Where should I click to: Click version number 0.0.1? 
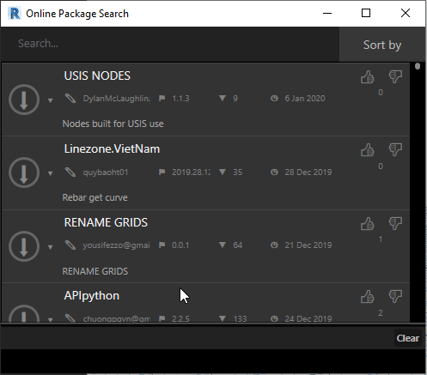[x=180, y=245]
